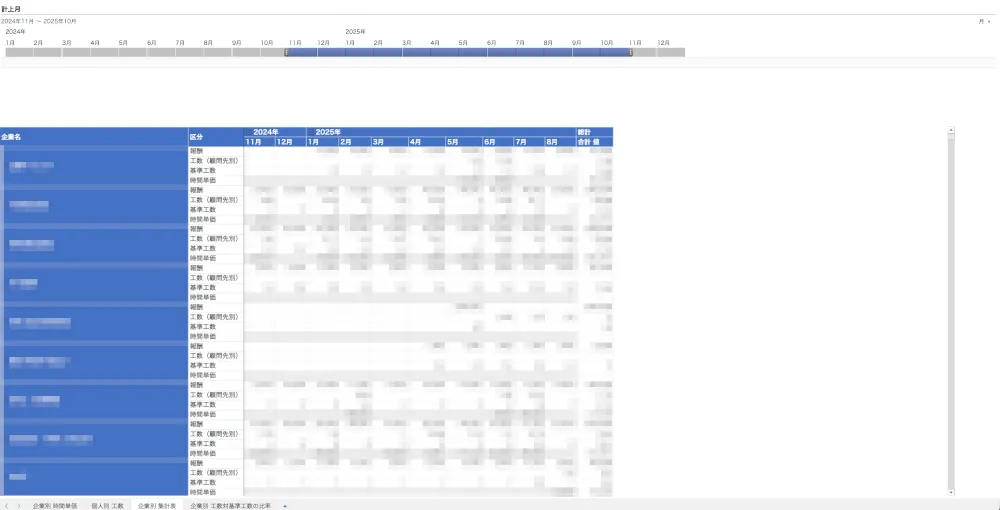
Task: Select 2024年 1月 segment in the timeline
Action: [x=19, y=52]
